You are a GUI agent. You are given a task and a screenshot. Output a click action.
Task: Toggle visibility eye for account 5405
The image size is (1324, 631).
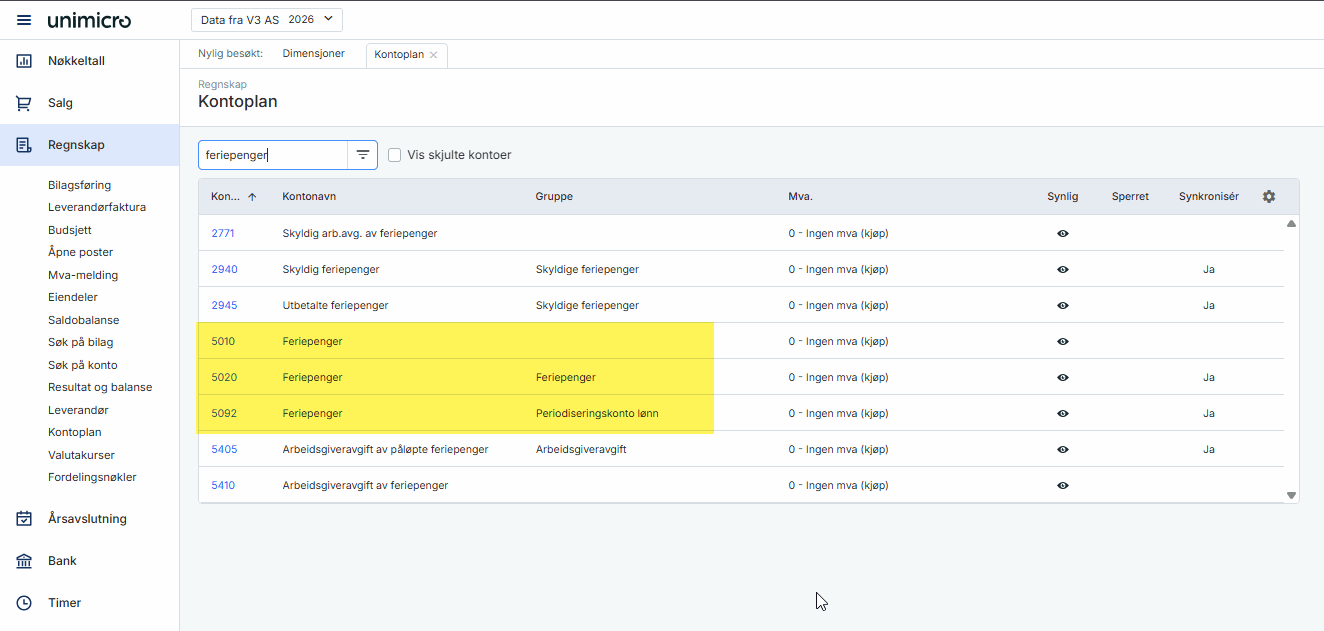pyautogui.click(x=1062, y=449)
